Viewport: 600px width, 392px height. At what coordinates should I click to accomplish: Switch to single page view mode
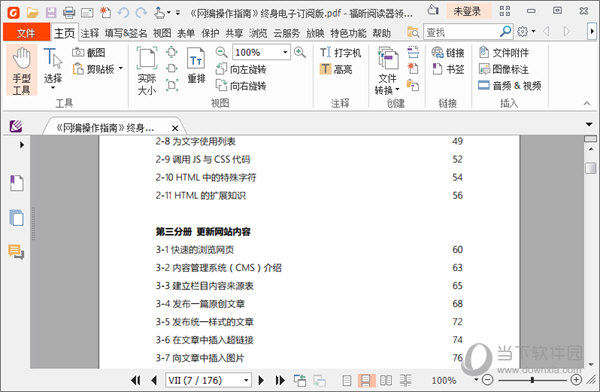(347, 380)
